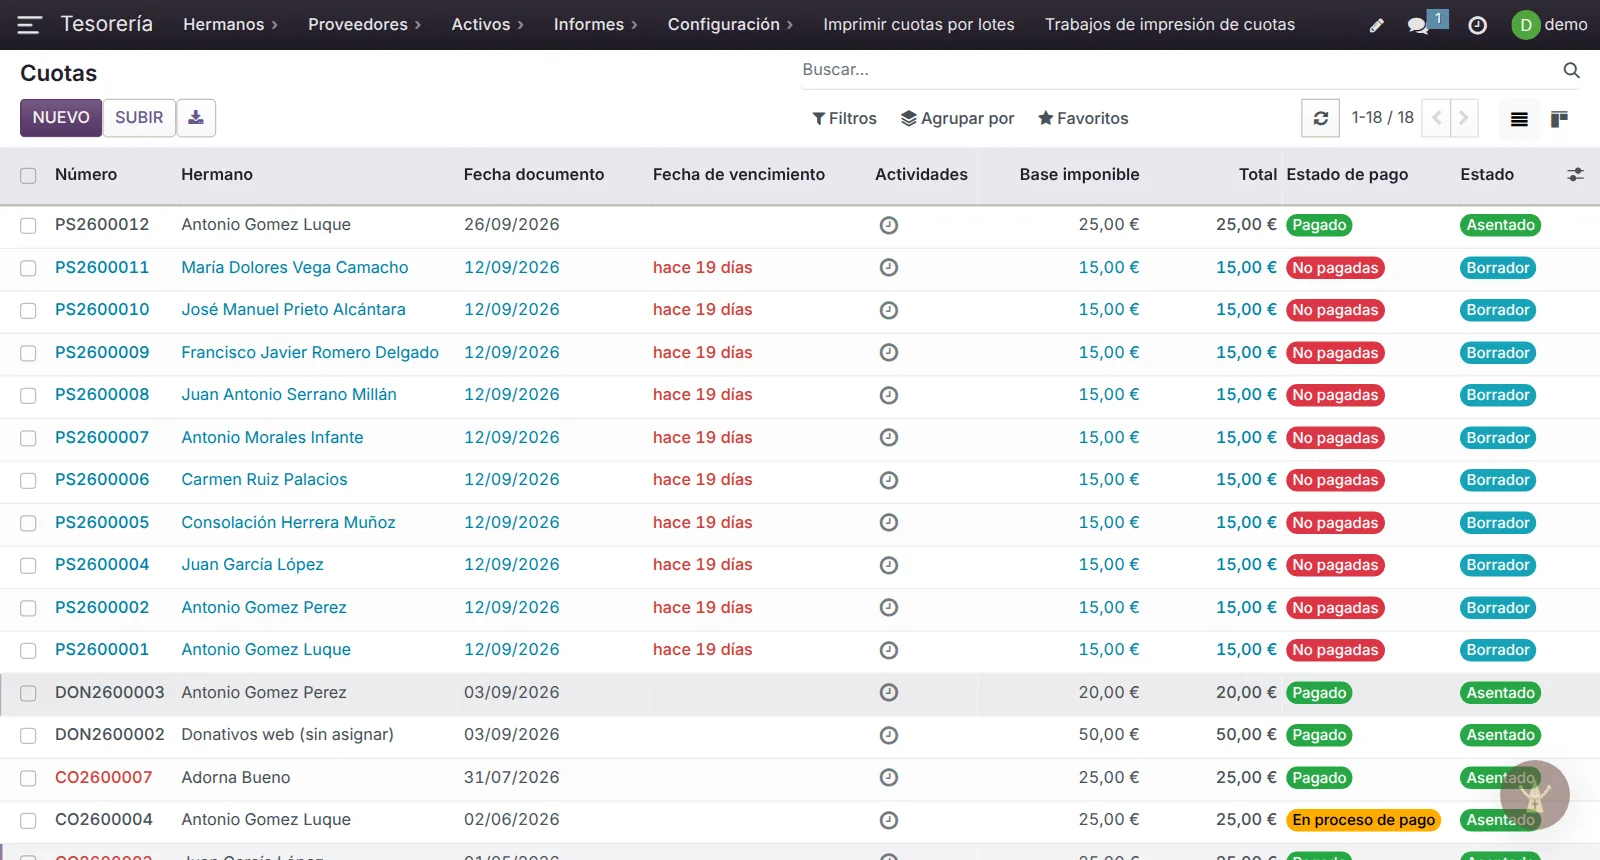Open the Filtros dropdown
This screenshot has height=860, width=1600.
pyautogui.click(x=844, y=118)
